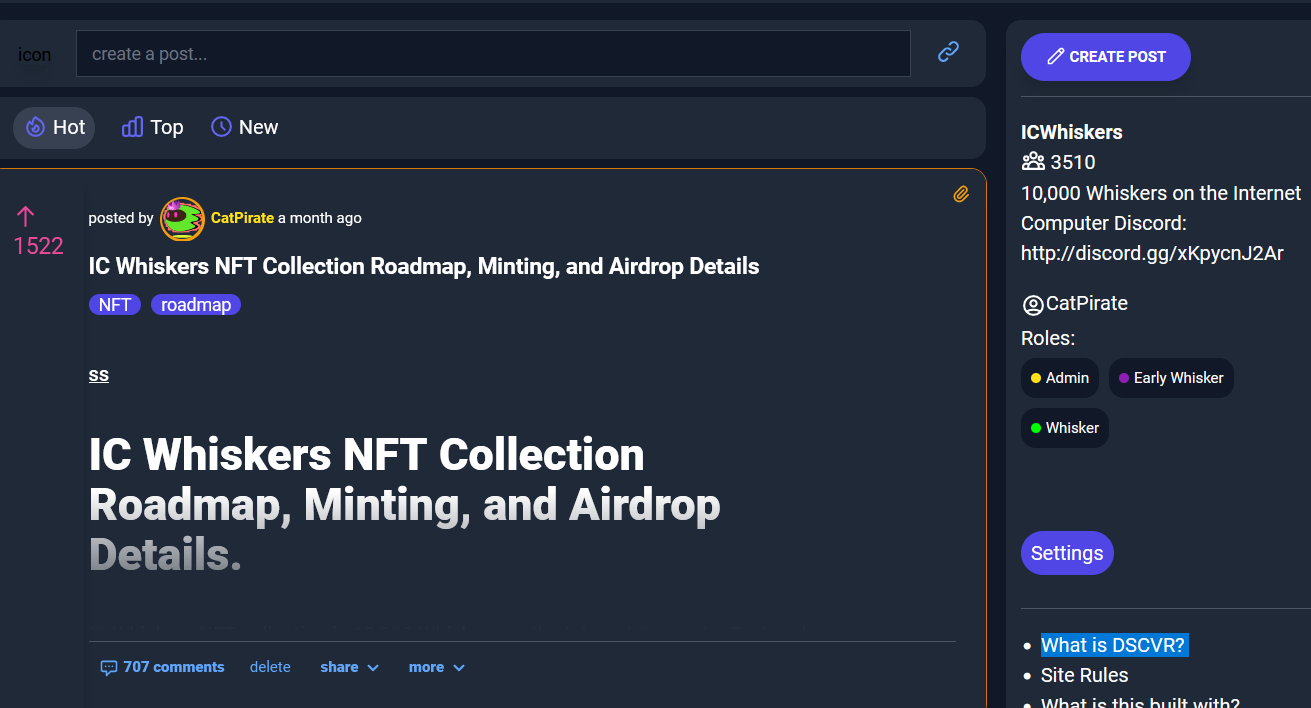The height and width of the screenshot is (708, 1311).
Task: Filter by the NFT tag
Action: click(x=115, y=305)
